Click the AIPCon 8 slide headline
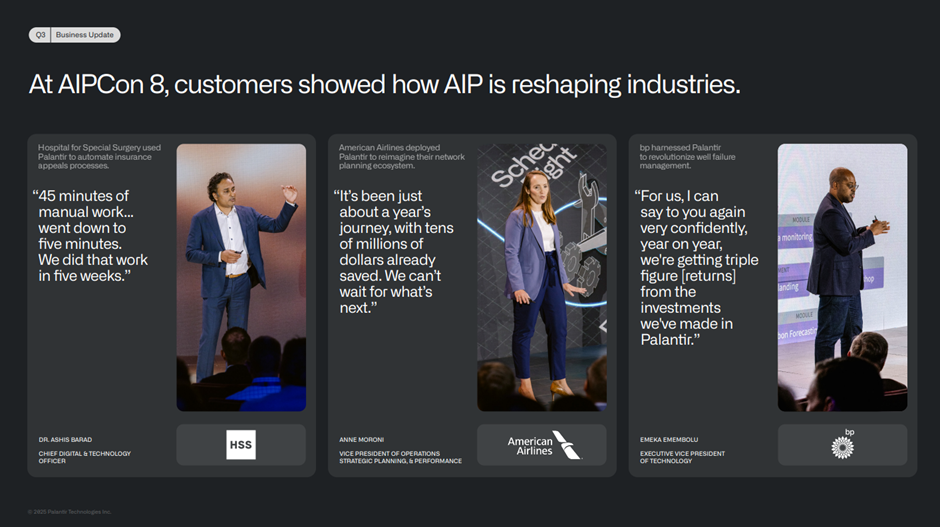Image resolution: width=940 pixels, height=527 pixels. tap(384, 85)
